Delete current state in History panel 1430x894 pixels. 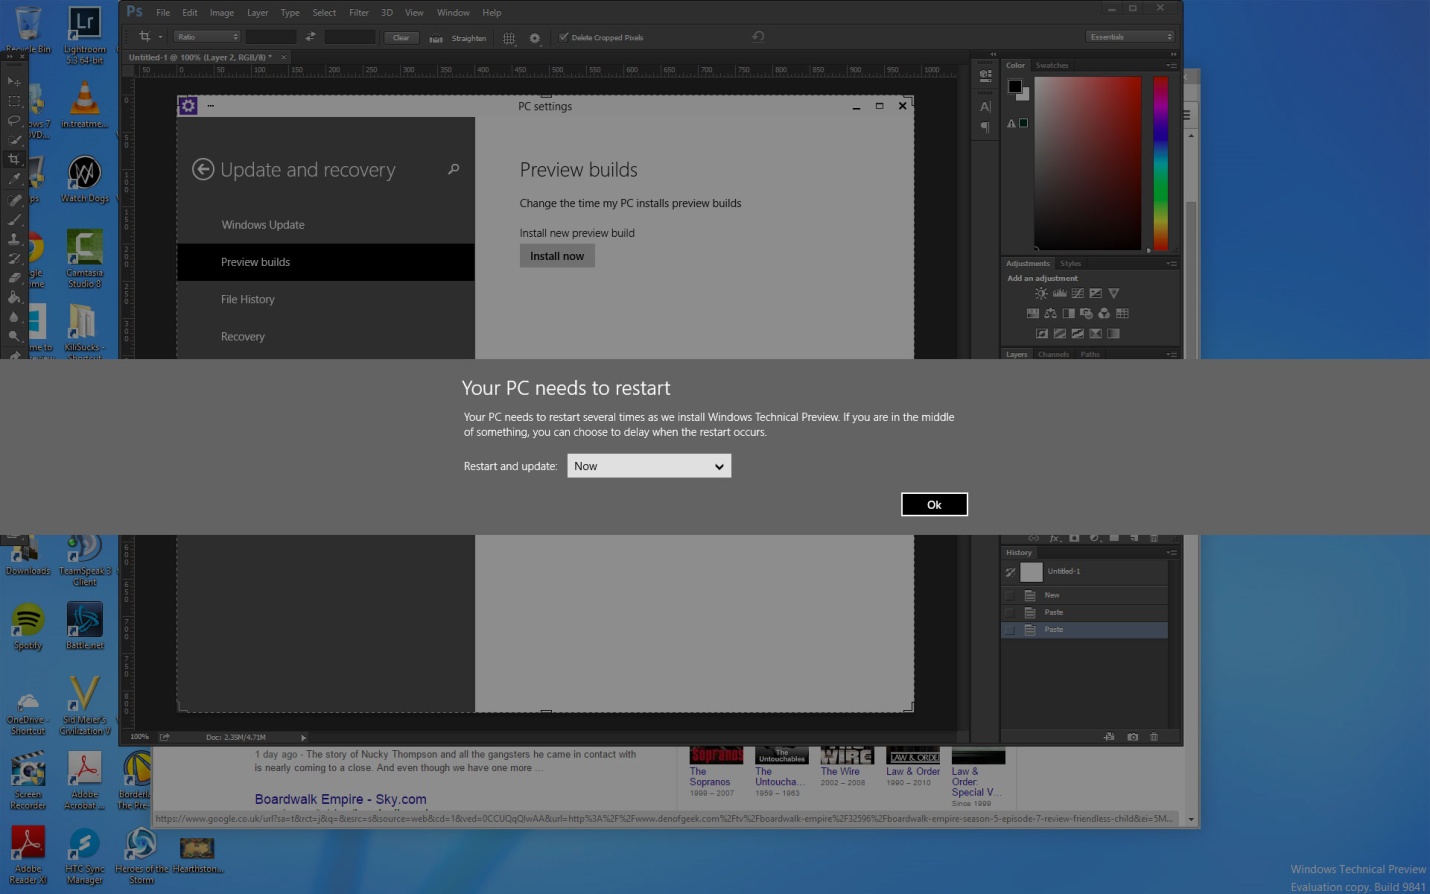[x=1154, y=737]
